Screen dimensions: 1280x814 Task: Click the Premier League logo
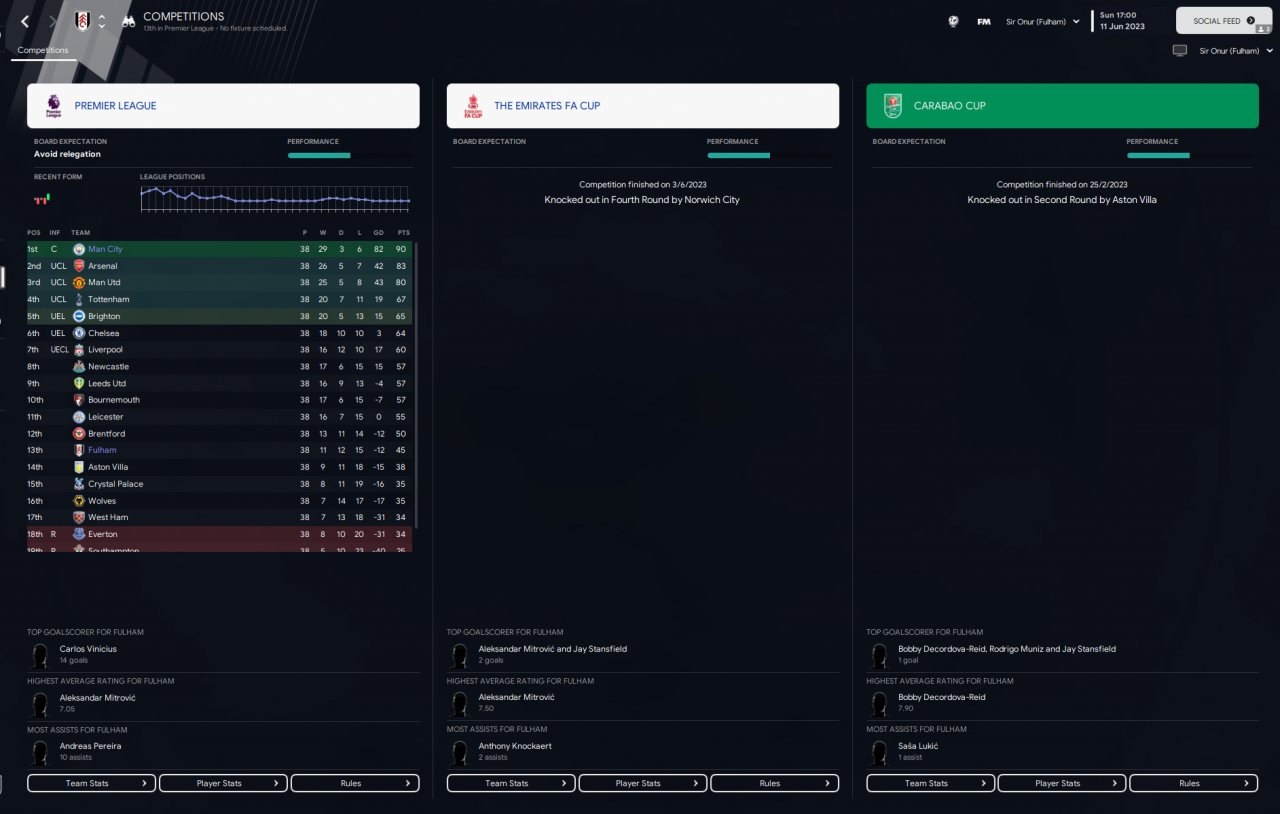(53, 106)
